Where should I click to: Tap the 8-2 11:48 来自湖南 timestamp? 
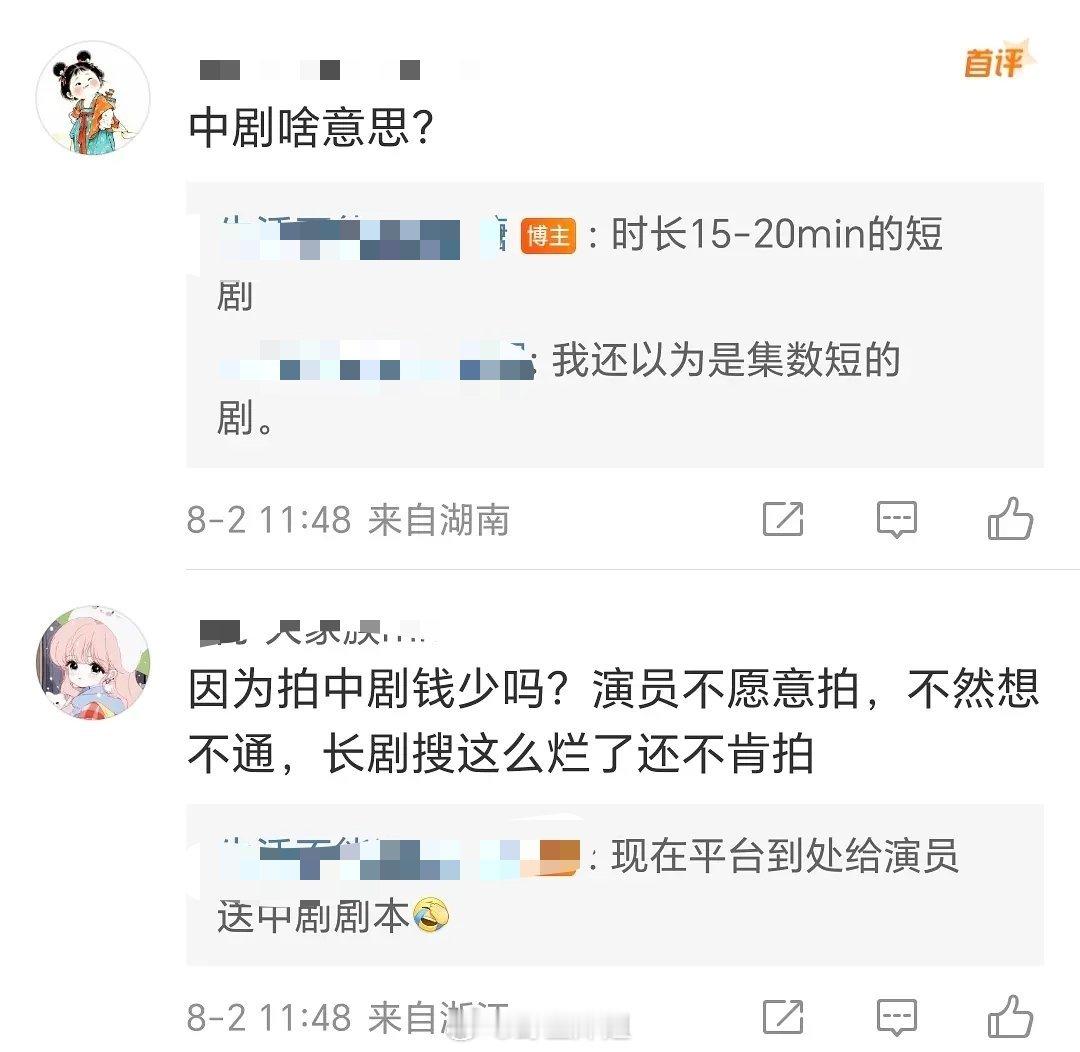pyautogui.click(x=348, y=519)
